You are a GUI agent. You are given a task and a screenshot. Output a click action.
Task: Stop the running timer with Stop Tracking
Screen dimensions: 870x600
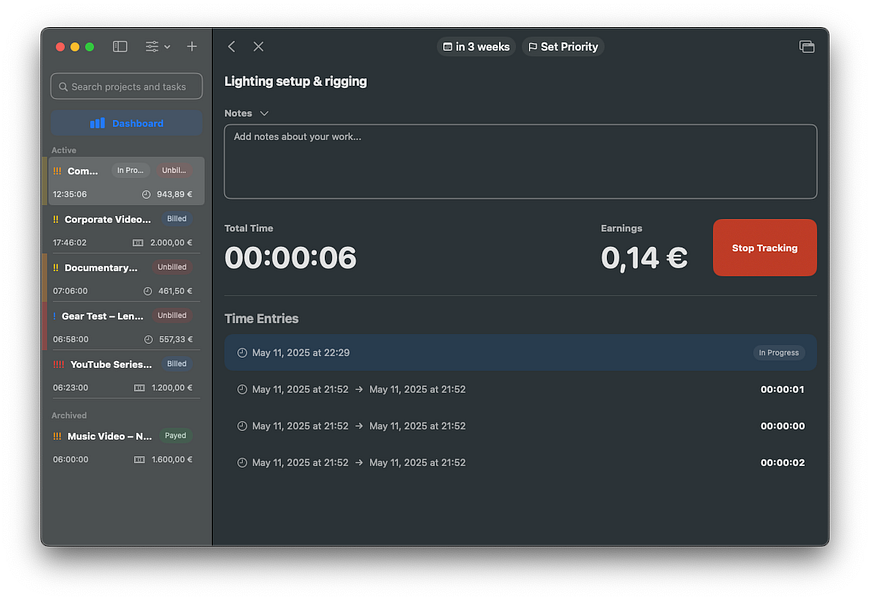point(765,248)
